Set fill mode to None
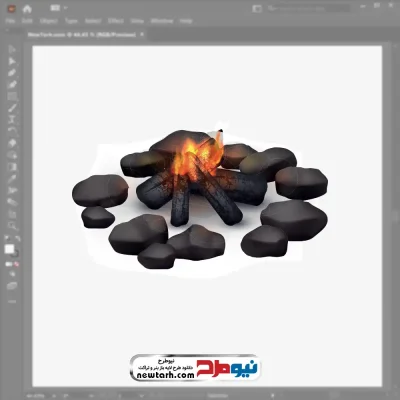The width and height of the screenshot is (400, 400). (x=16, y=264)
